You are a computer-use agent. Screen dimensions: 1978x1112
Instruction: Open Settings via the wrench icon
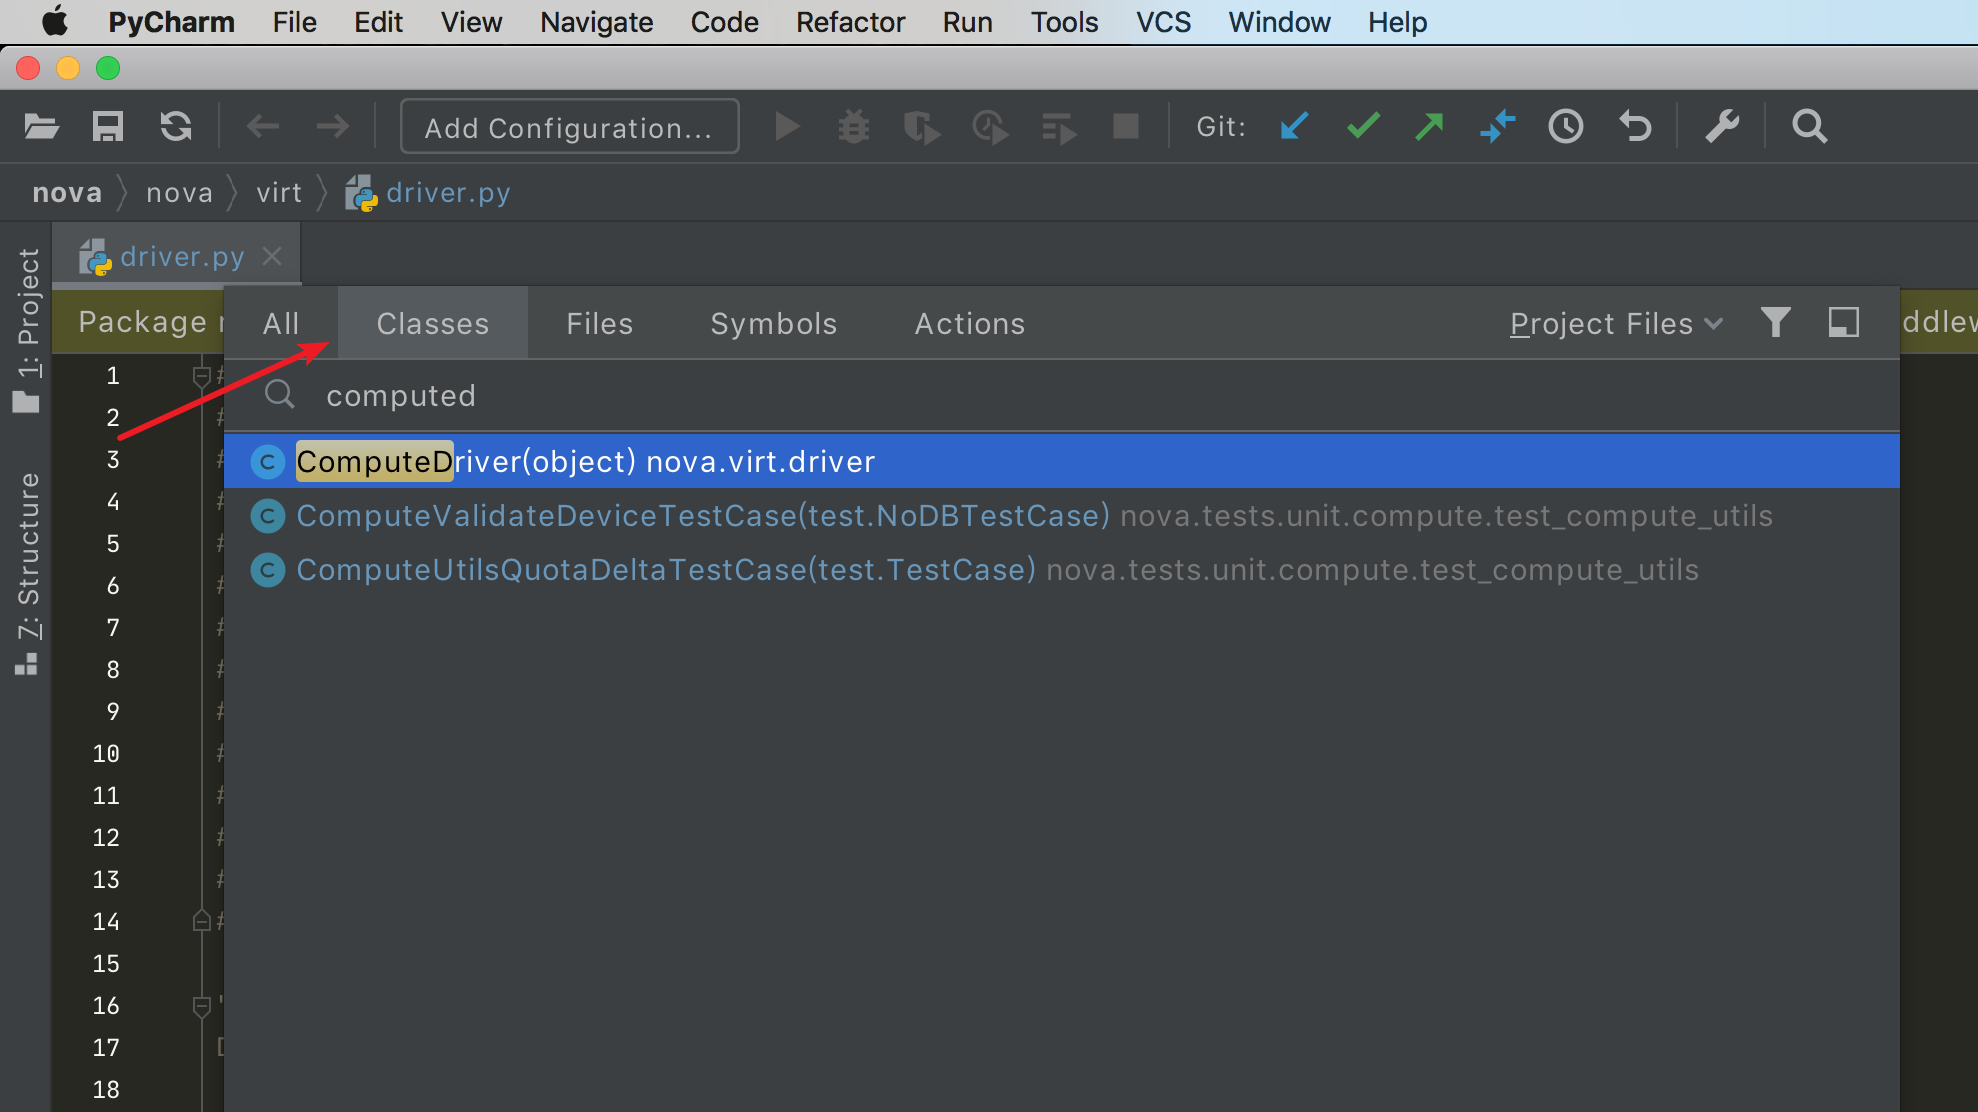[x=1722, y=127]
